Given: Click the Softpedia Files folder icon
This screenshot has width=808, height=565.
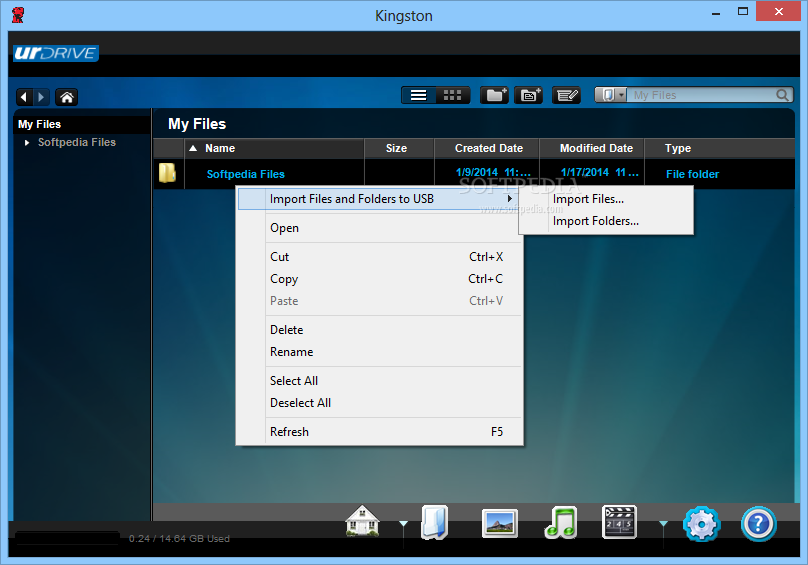Looking at the screenshot, I should tap(167, 173).
